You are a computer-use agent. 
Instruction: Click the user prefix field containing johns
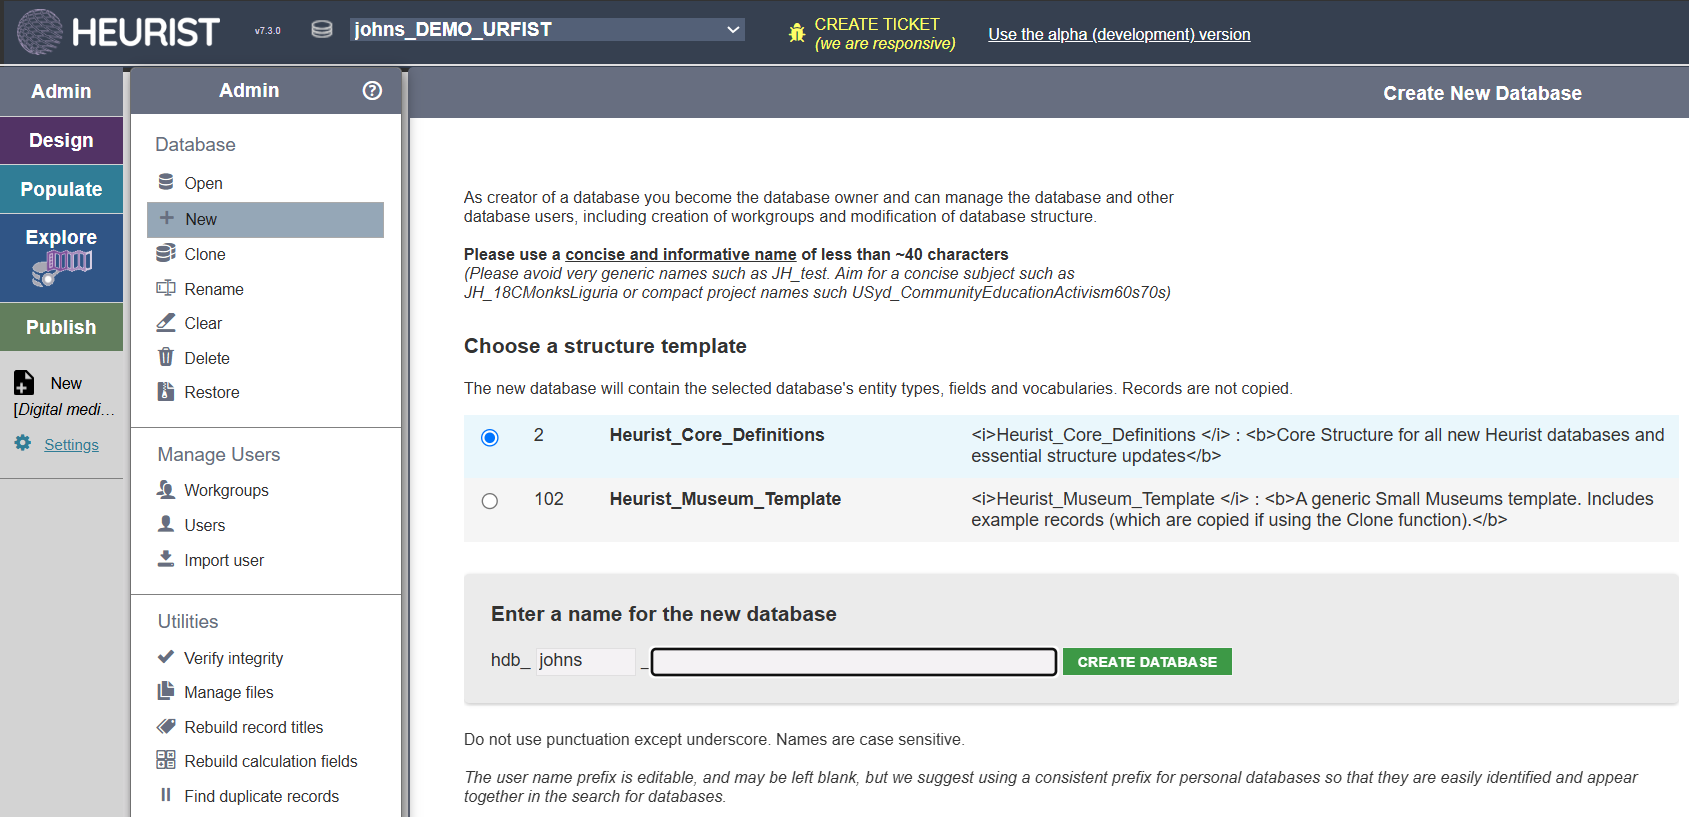[x=586, y=661]
